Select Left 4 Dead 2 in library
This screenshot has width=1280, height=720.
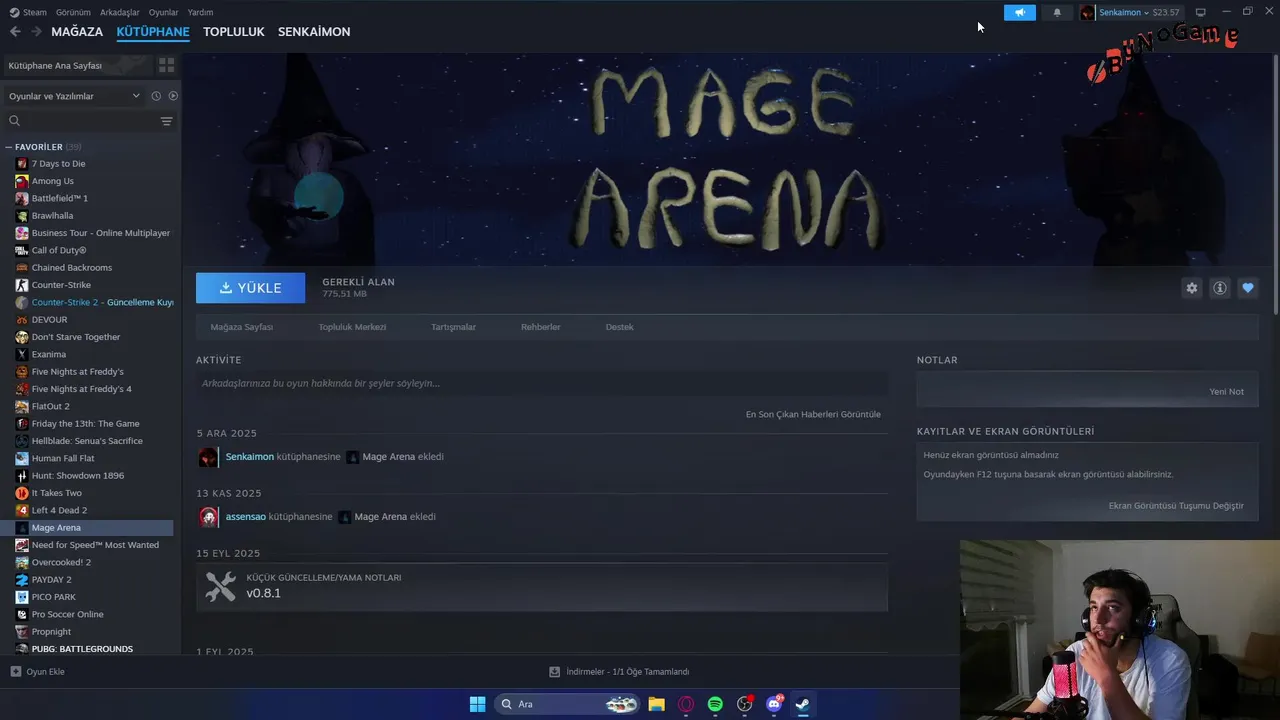[59, 510]
